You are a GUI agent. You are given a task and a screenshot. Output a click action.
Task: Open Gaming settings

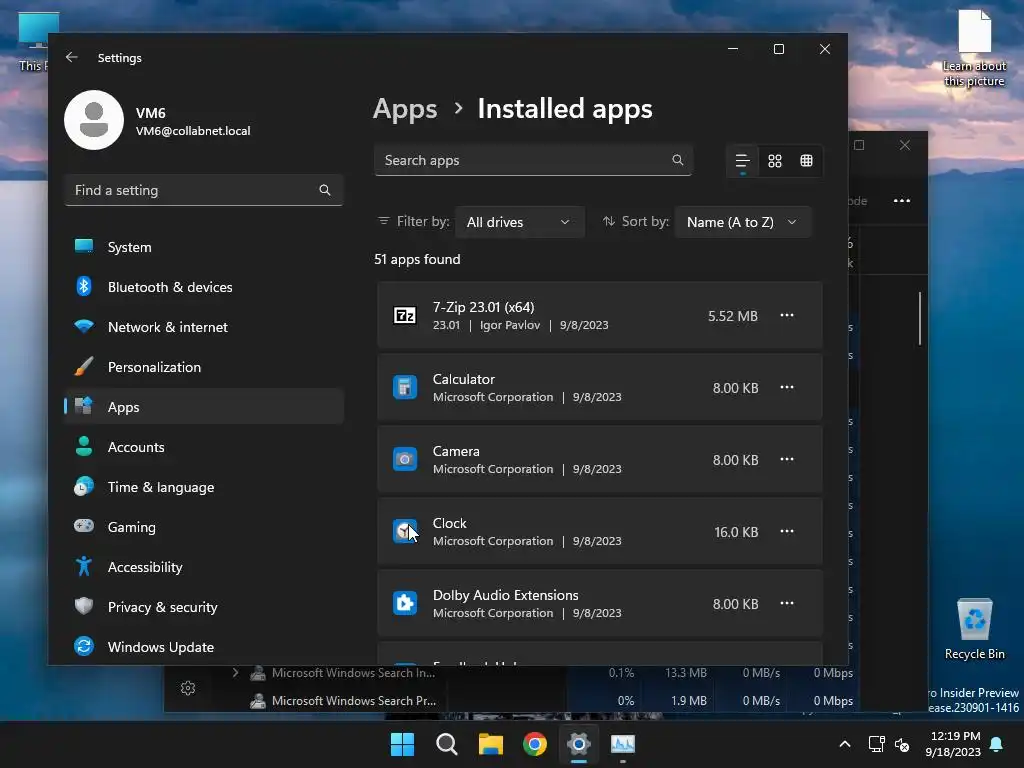pos(204,527)
